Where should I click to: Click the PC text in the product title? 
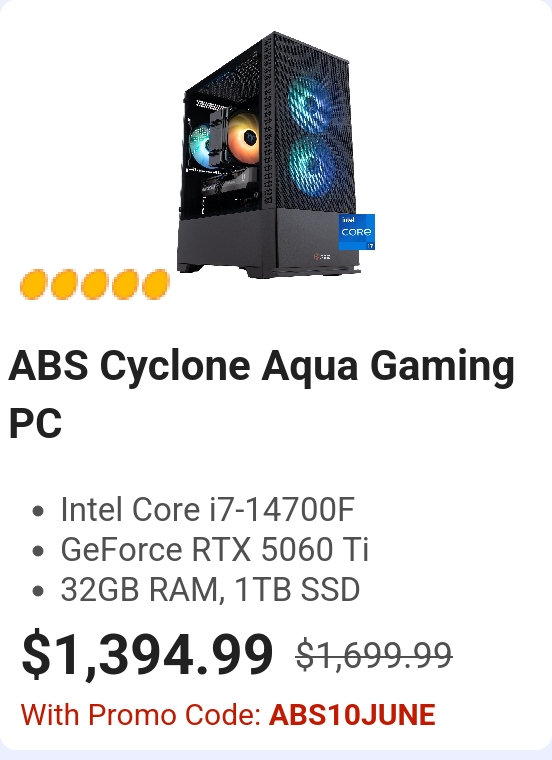[x=35, y=424]
